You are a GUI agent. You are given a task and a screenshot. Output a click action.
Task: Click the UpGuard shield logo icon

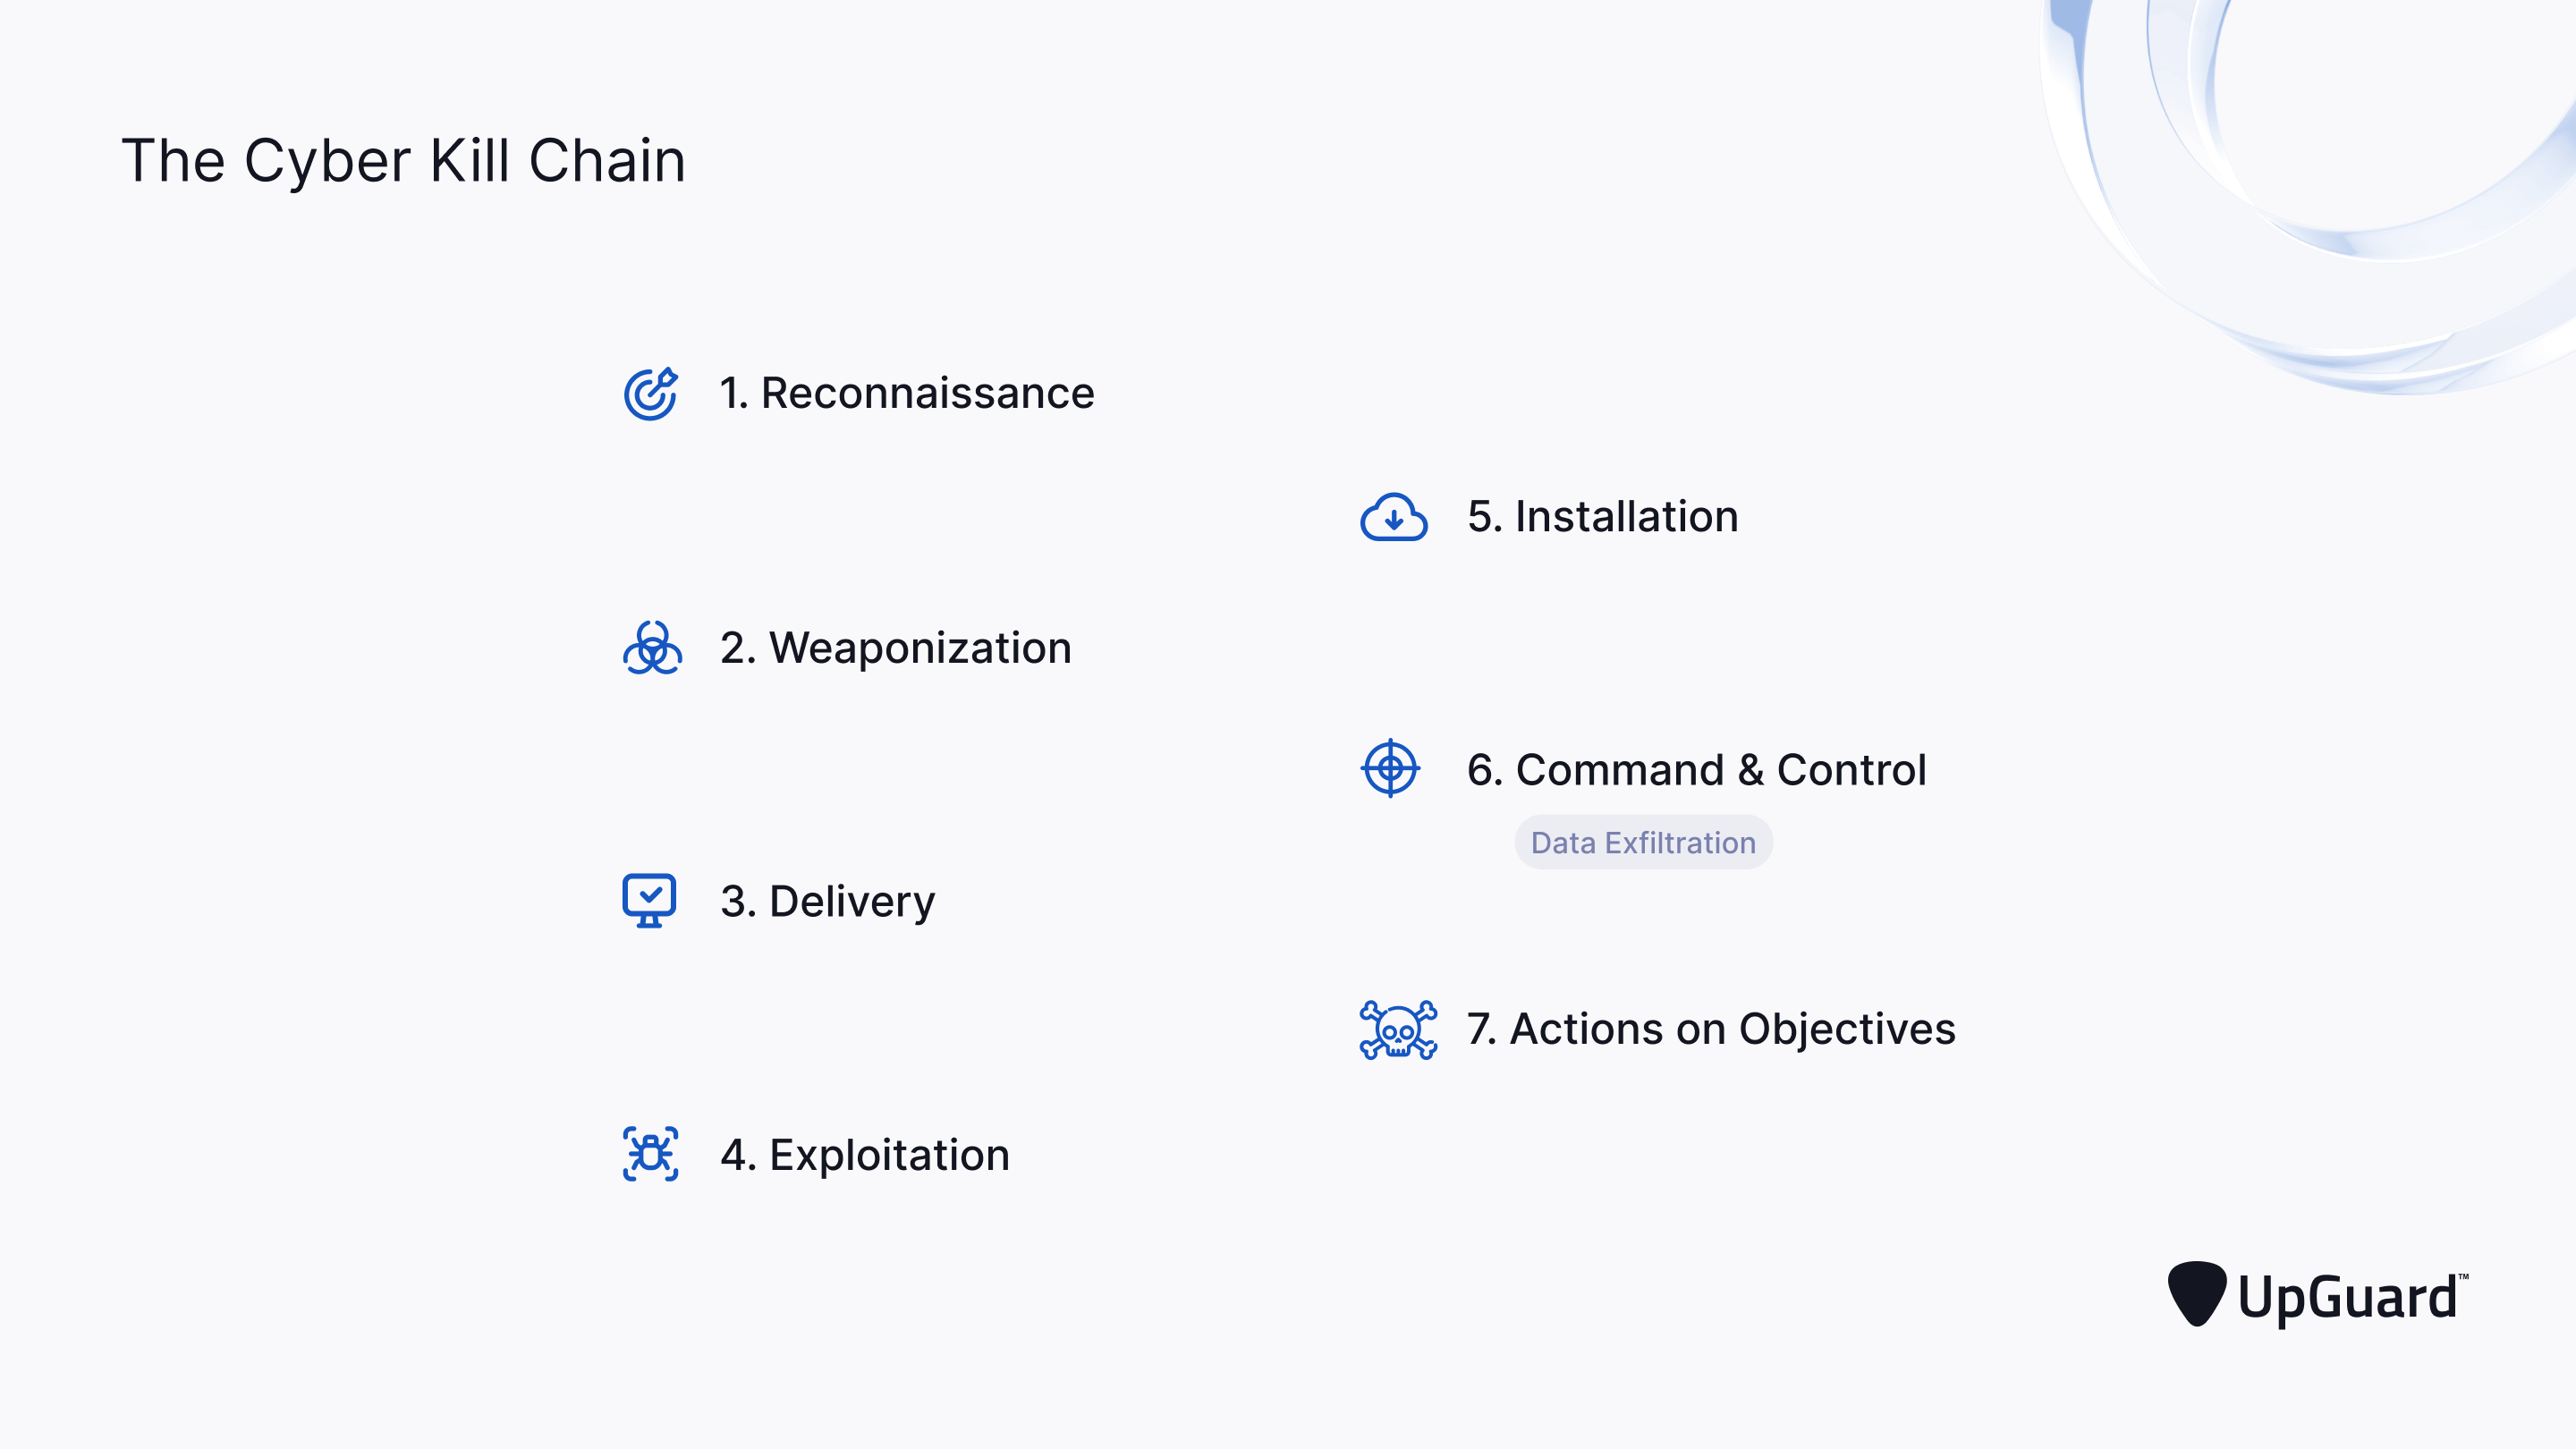coord(2197,1293)
